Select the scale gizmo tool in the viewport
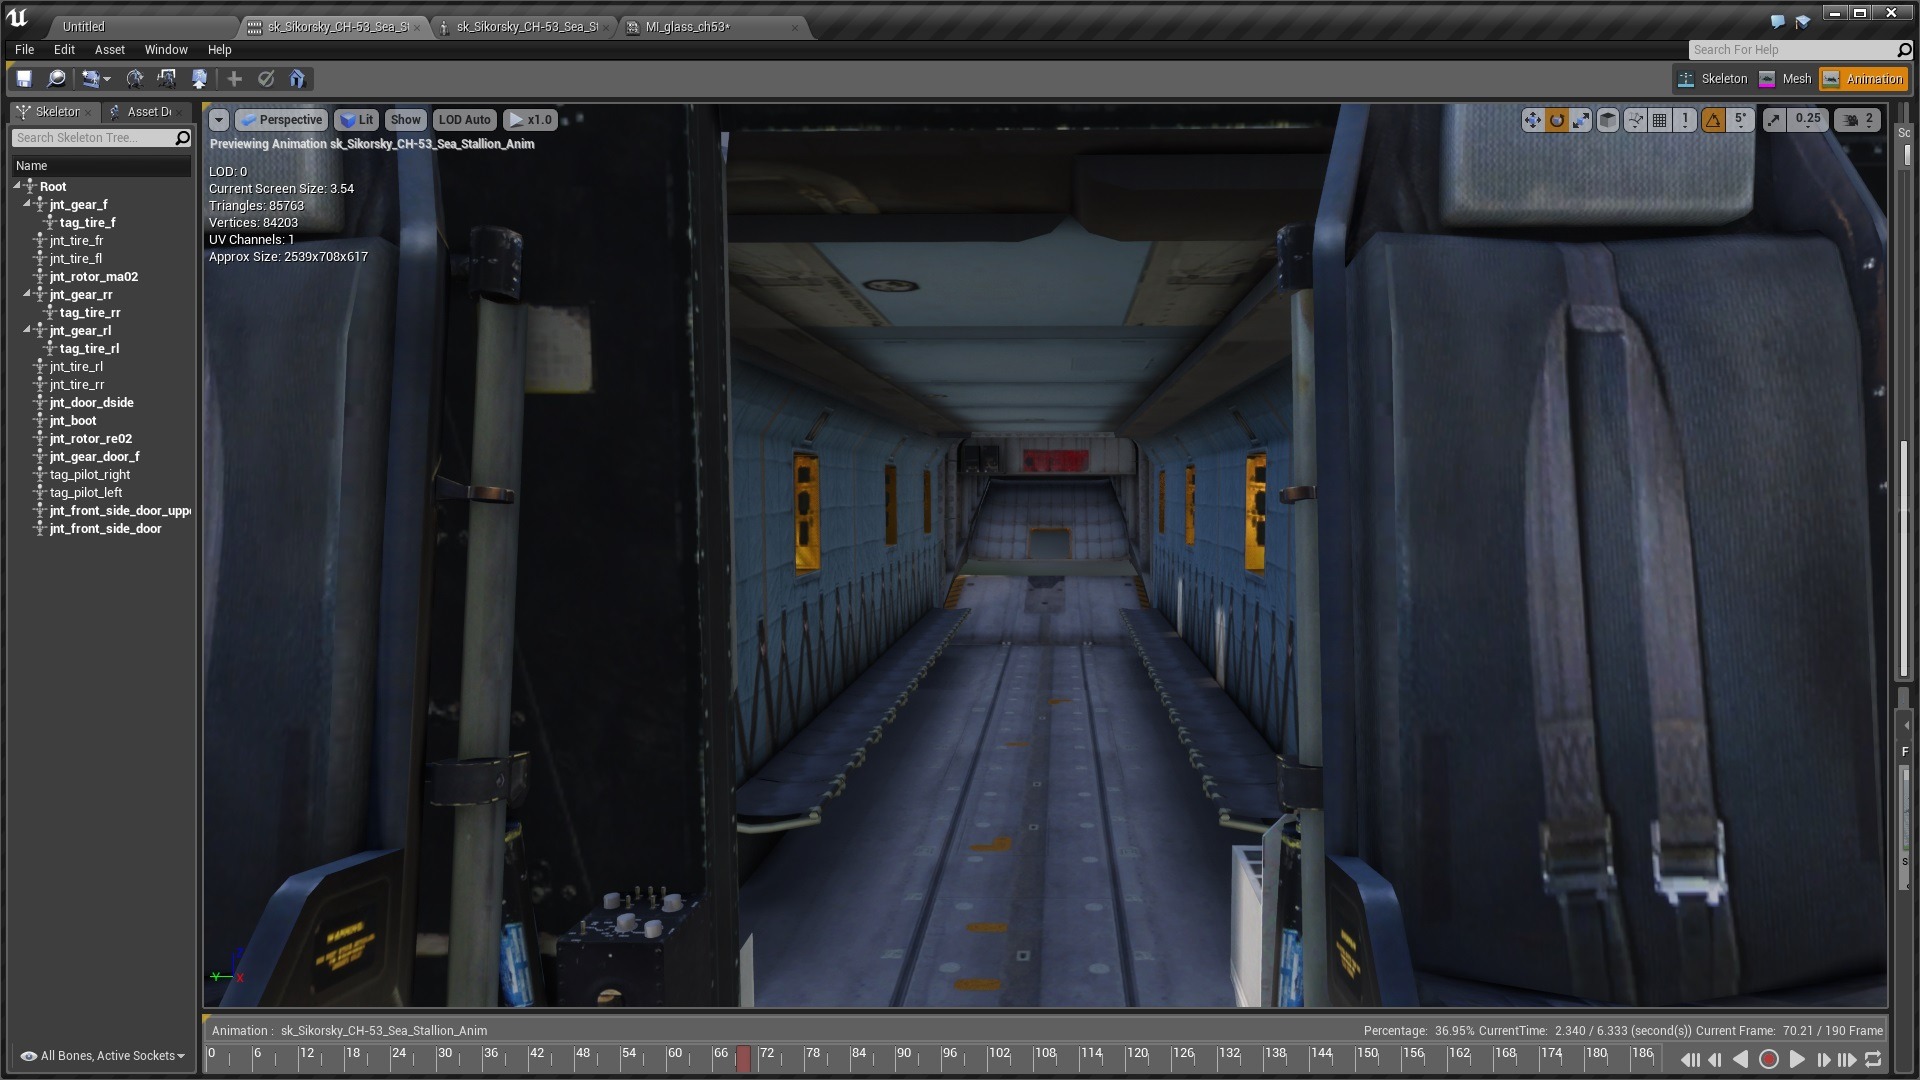The image size is (1920, 1080). (x=1581, y=120)
